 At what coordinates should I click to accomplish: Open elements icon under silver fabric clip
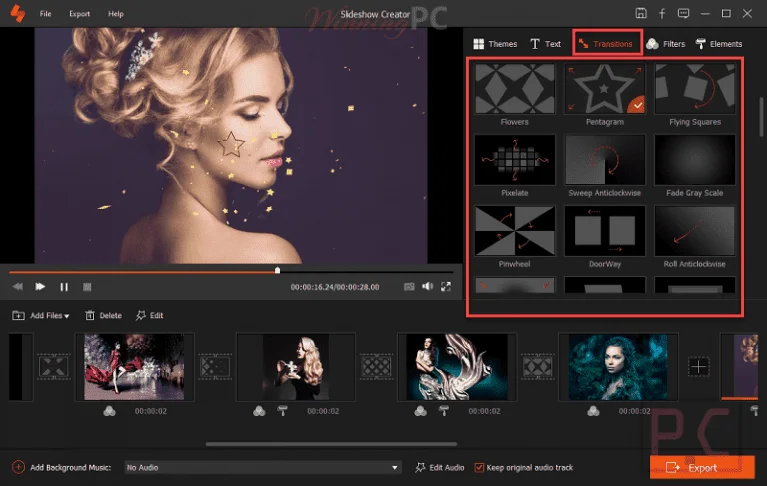pyautogui.click(x=444, y=411)
